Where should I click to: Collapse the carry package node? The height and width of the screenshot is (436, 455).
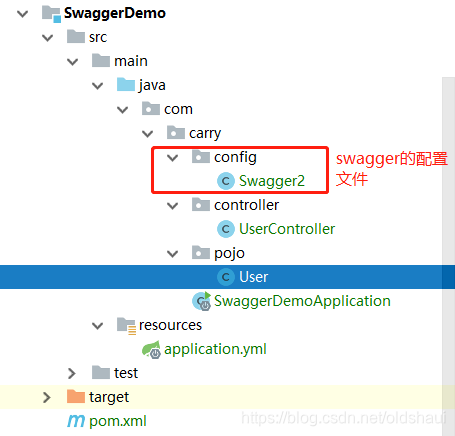coord(147,134)
